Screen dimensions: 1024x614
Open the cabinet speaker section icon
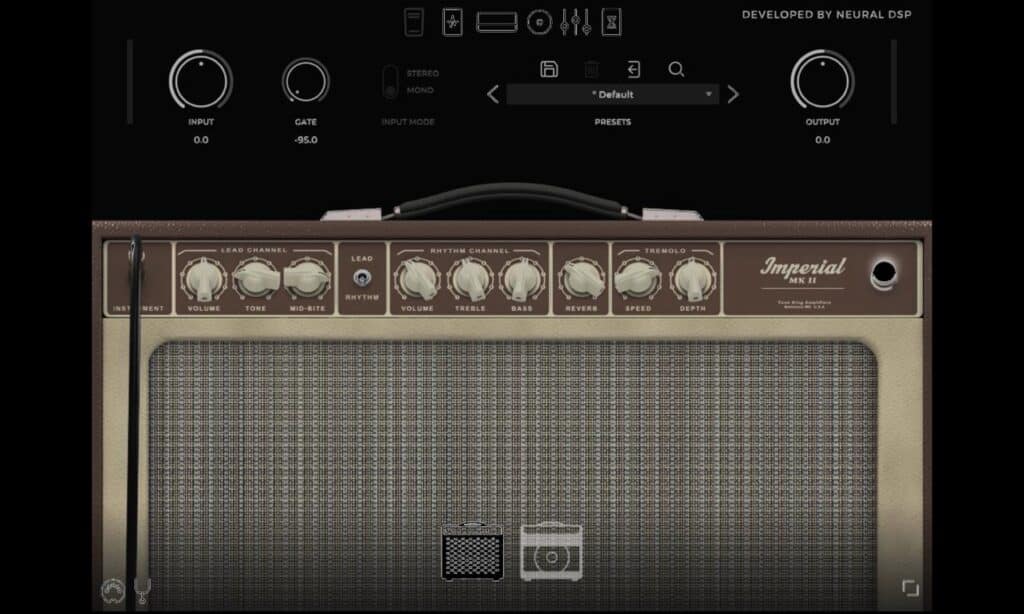pos(539,22)
